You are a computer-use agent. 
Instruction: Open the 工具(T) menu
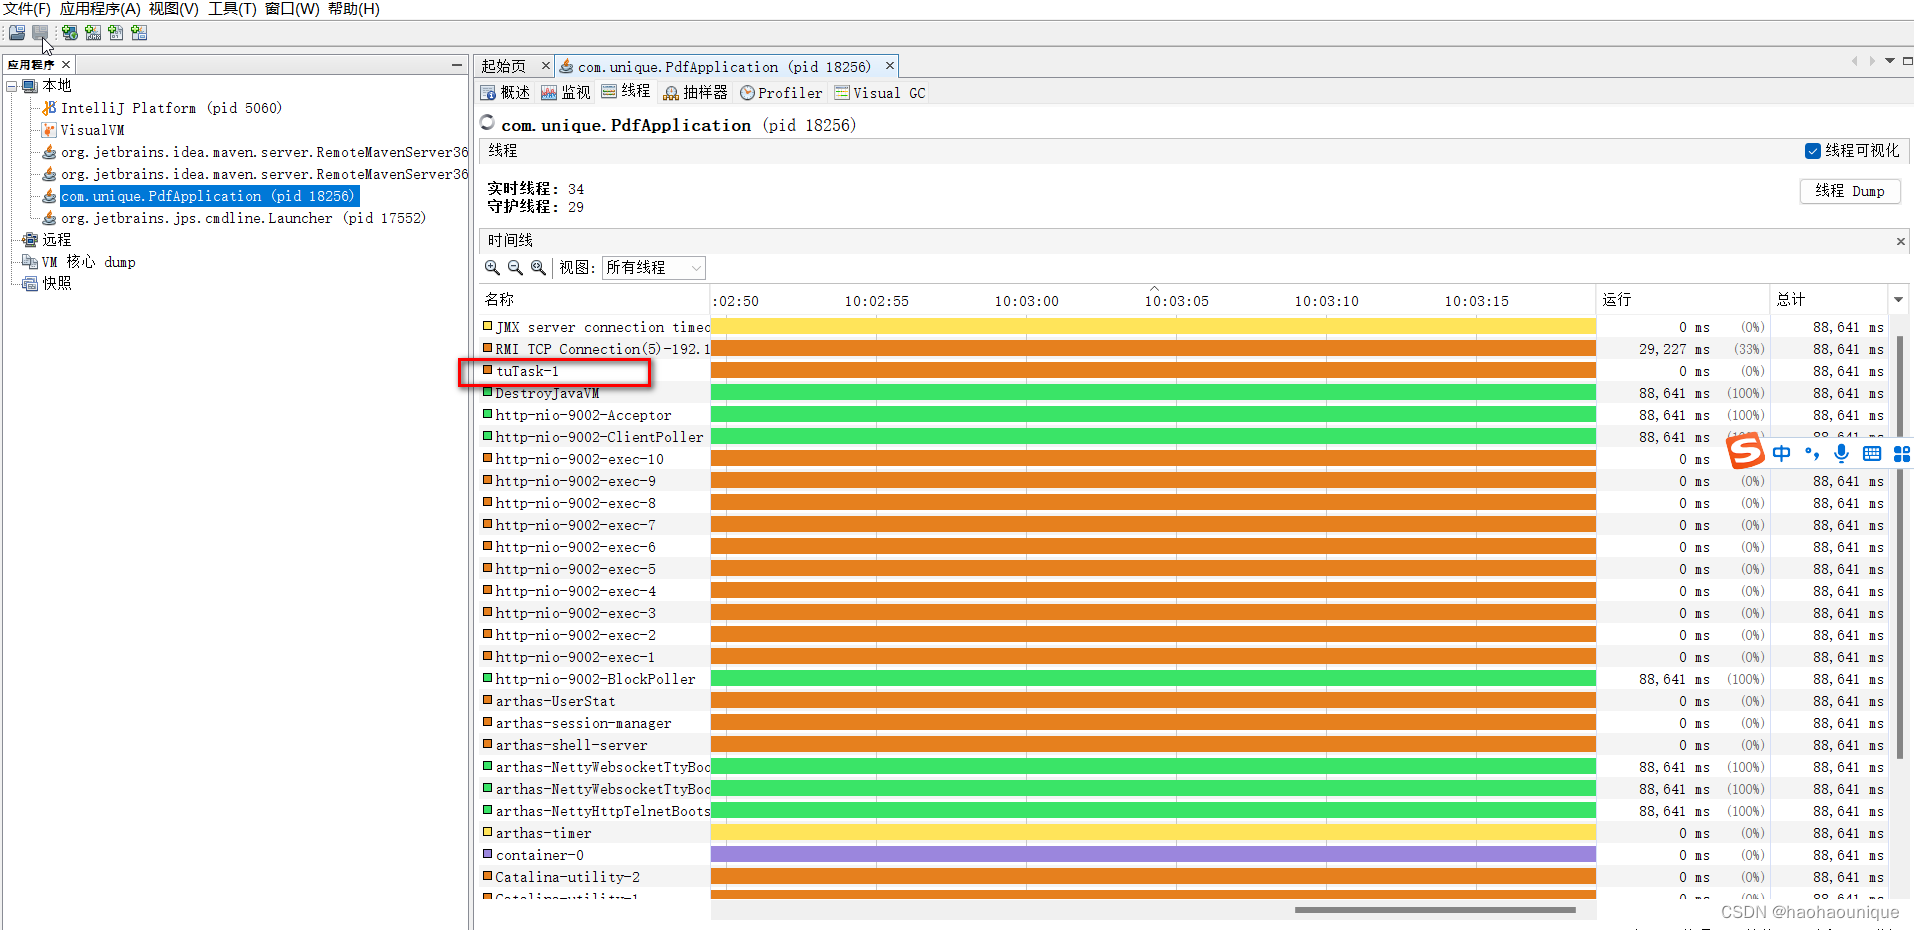tap(232, 9)
